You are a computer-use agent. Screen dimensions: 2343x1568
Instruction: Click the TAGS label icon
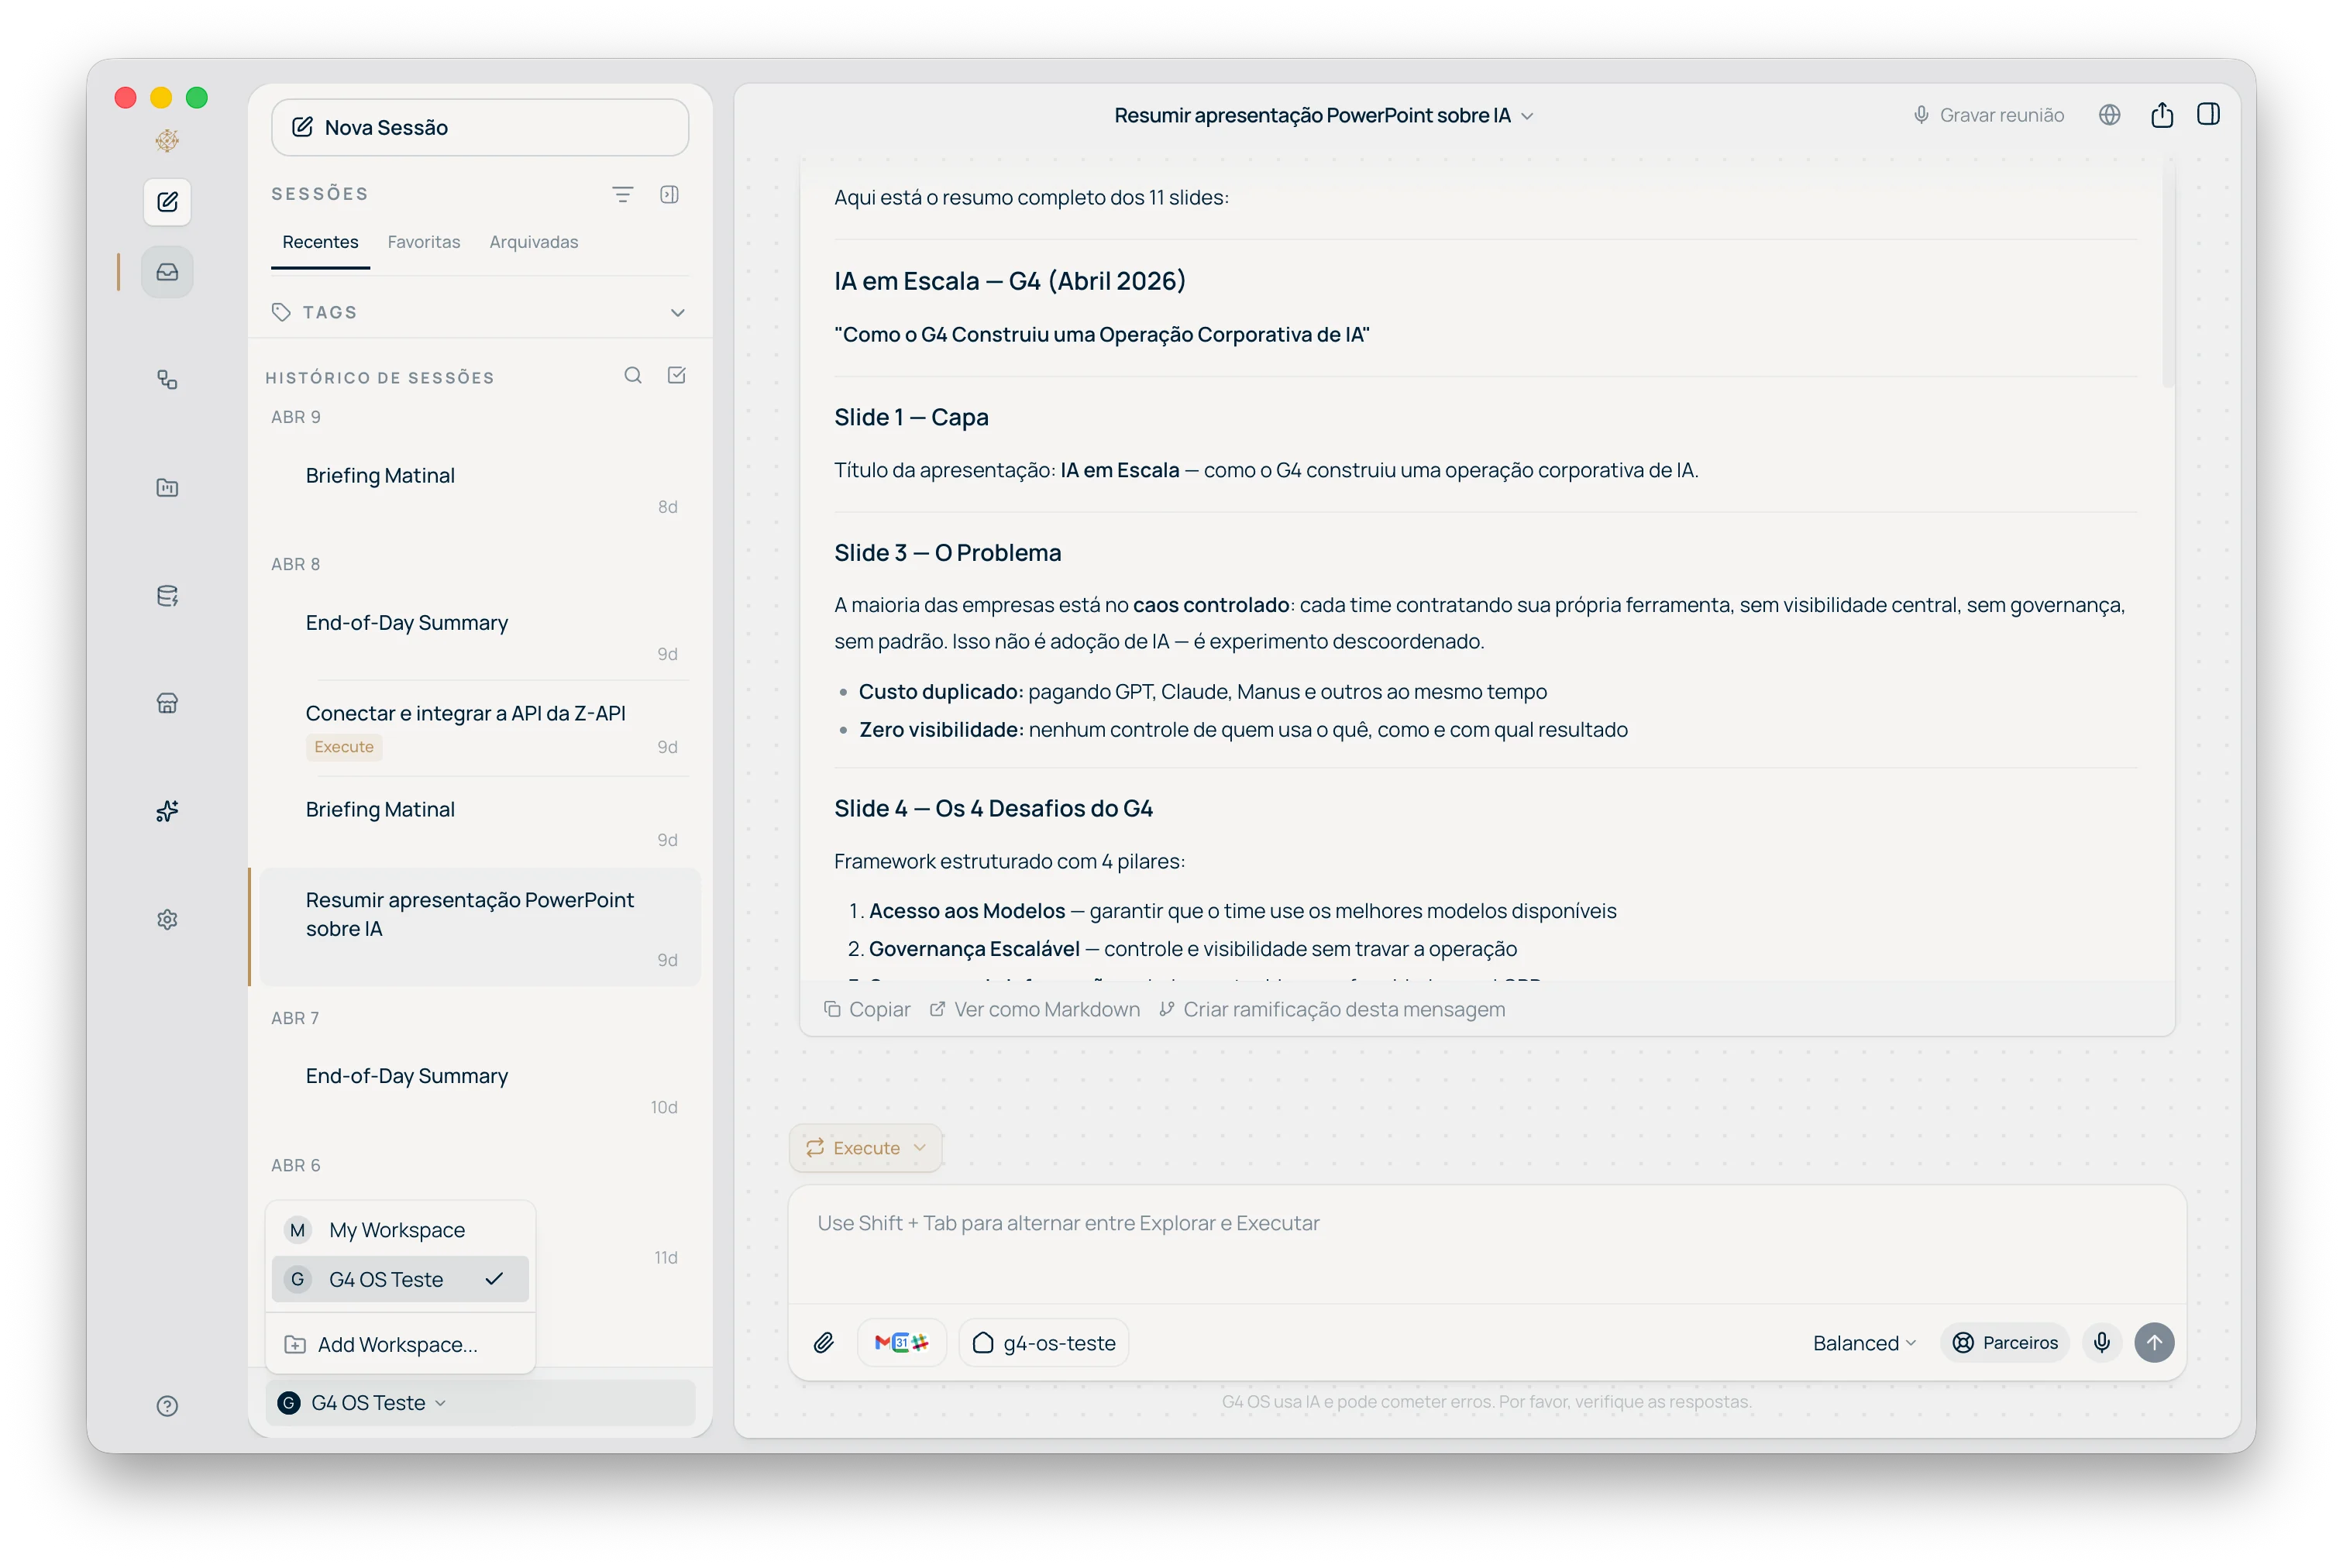[x=281, y=312]
